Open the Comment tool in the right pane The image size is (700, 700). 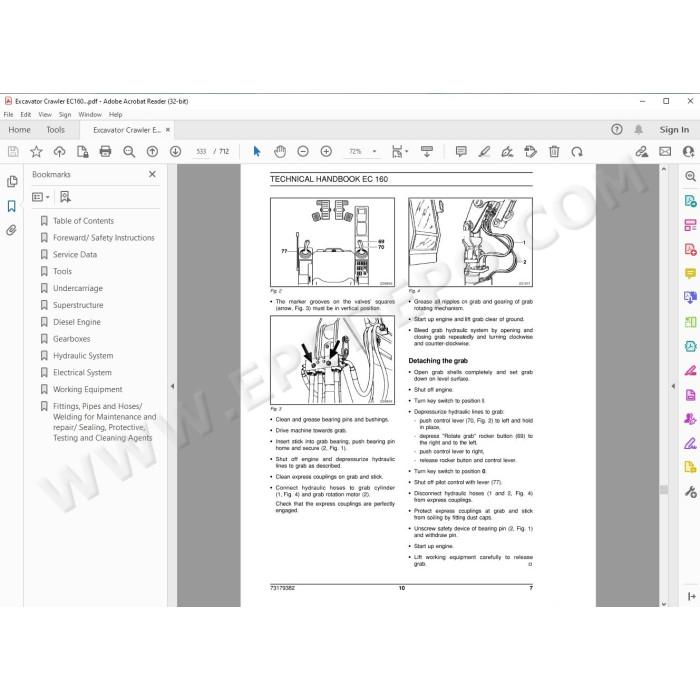coord(690,273)
